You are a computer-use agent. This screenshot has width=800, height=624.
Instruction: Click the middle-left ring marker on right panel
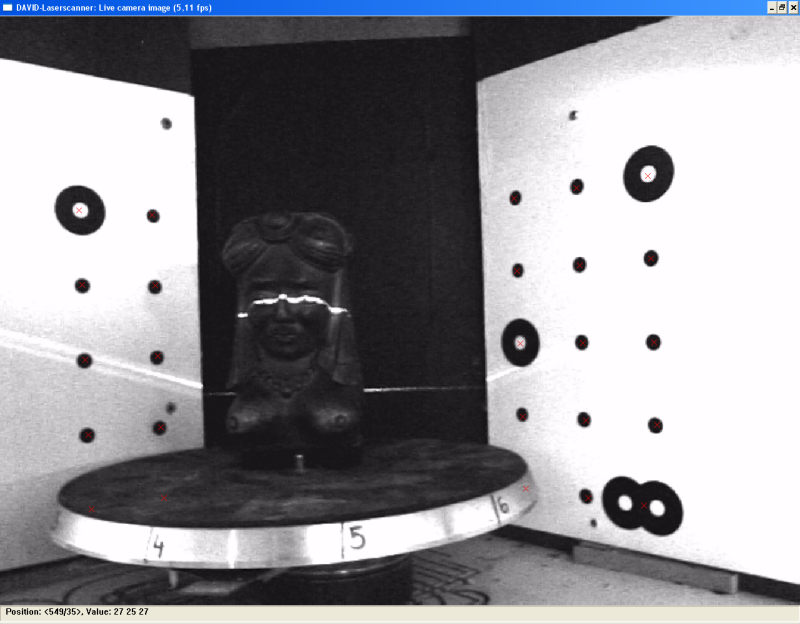coord(520,342)
